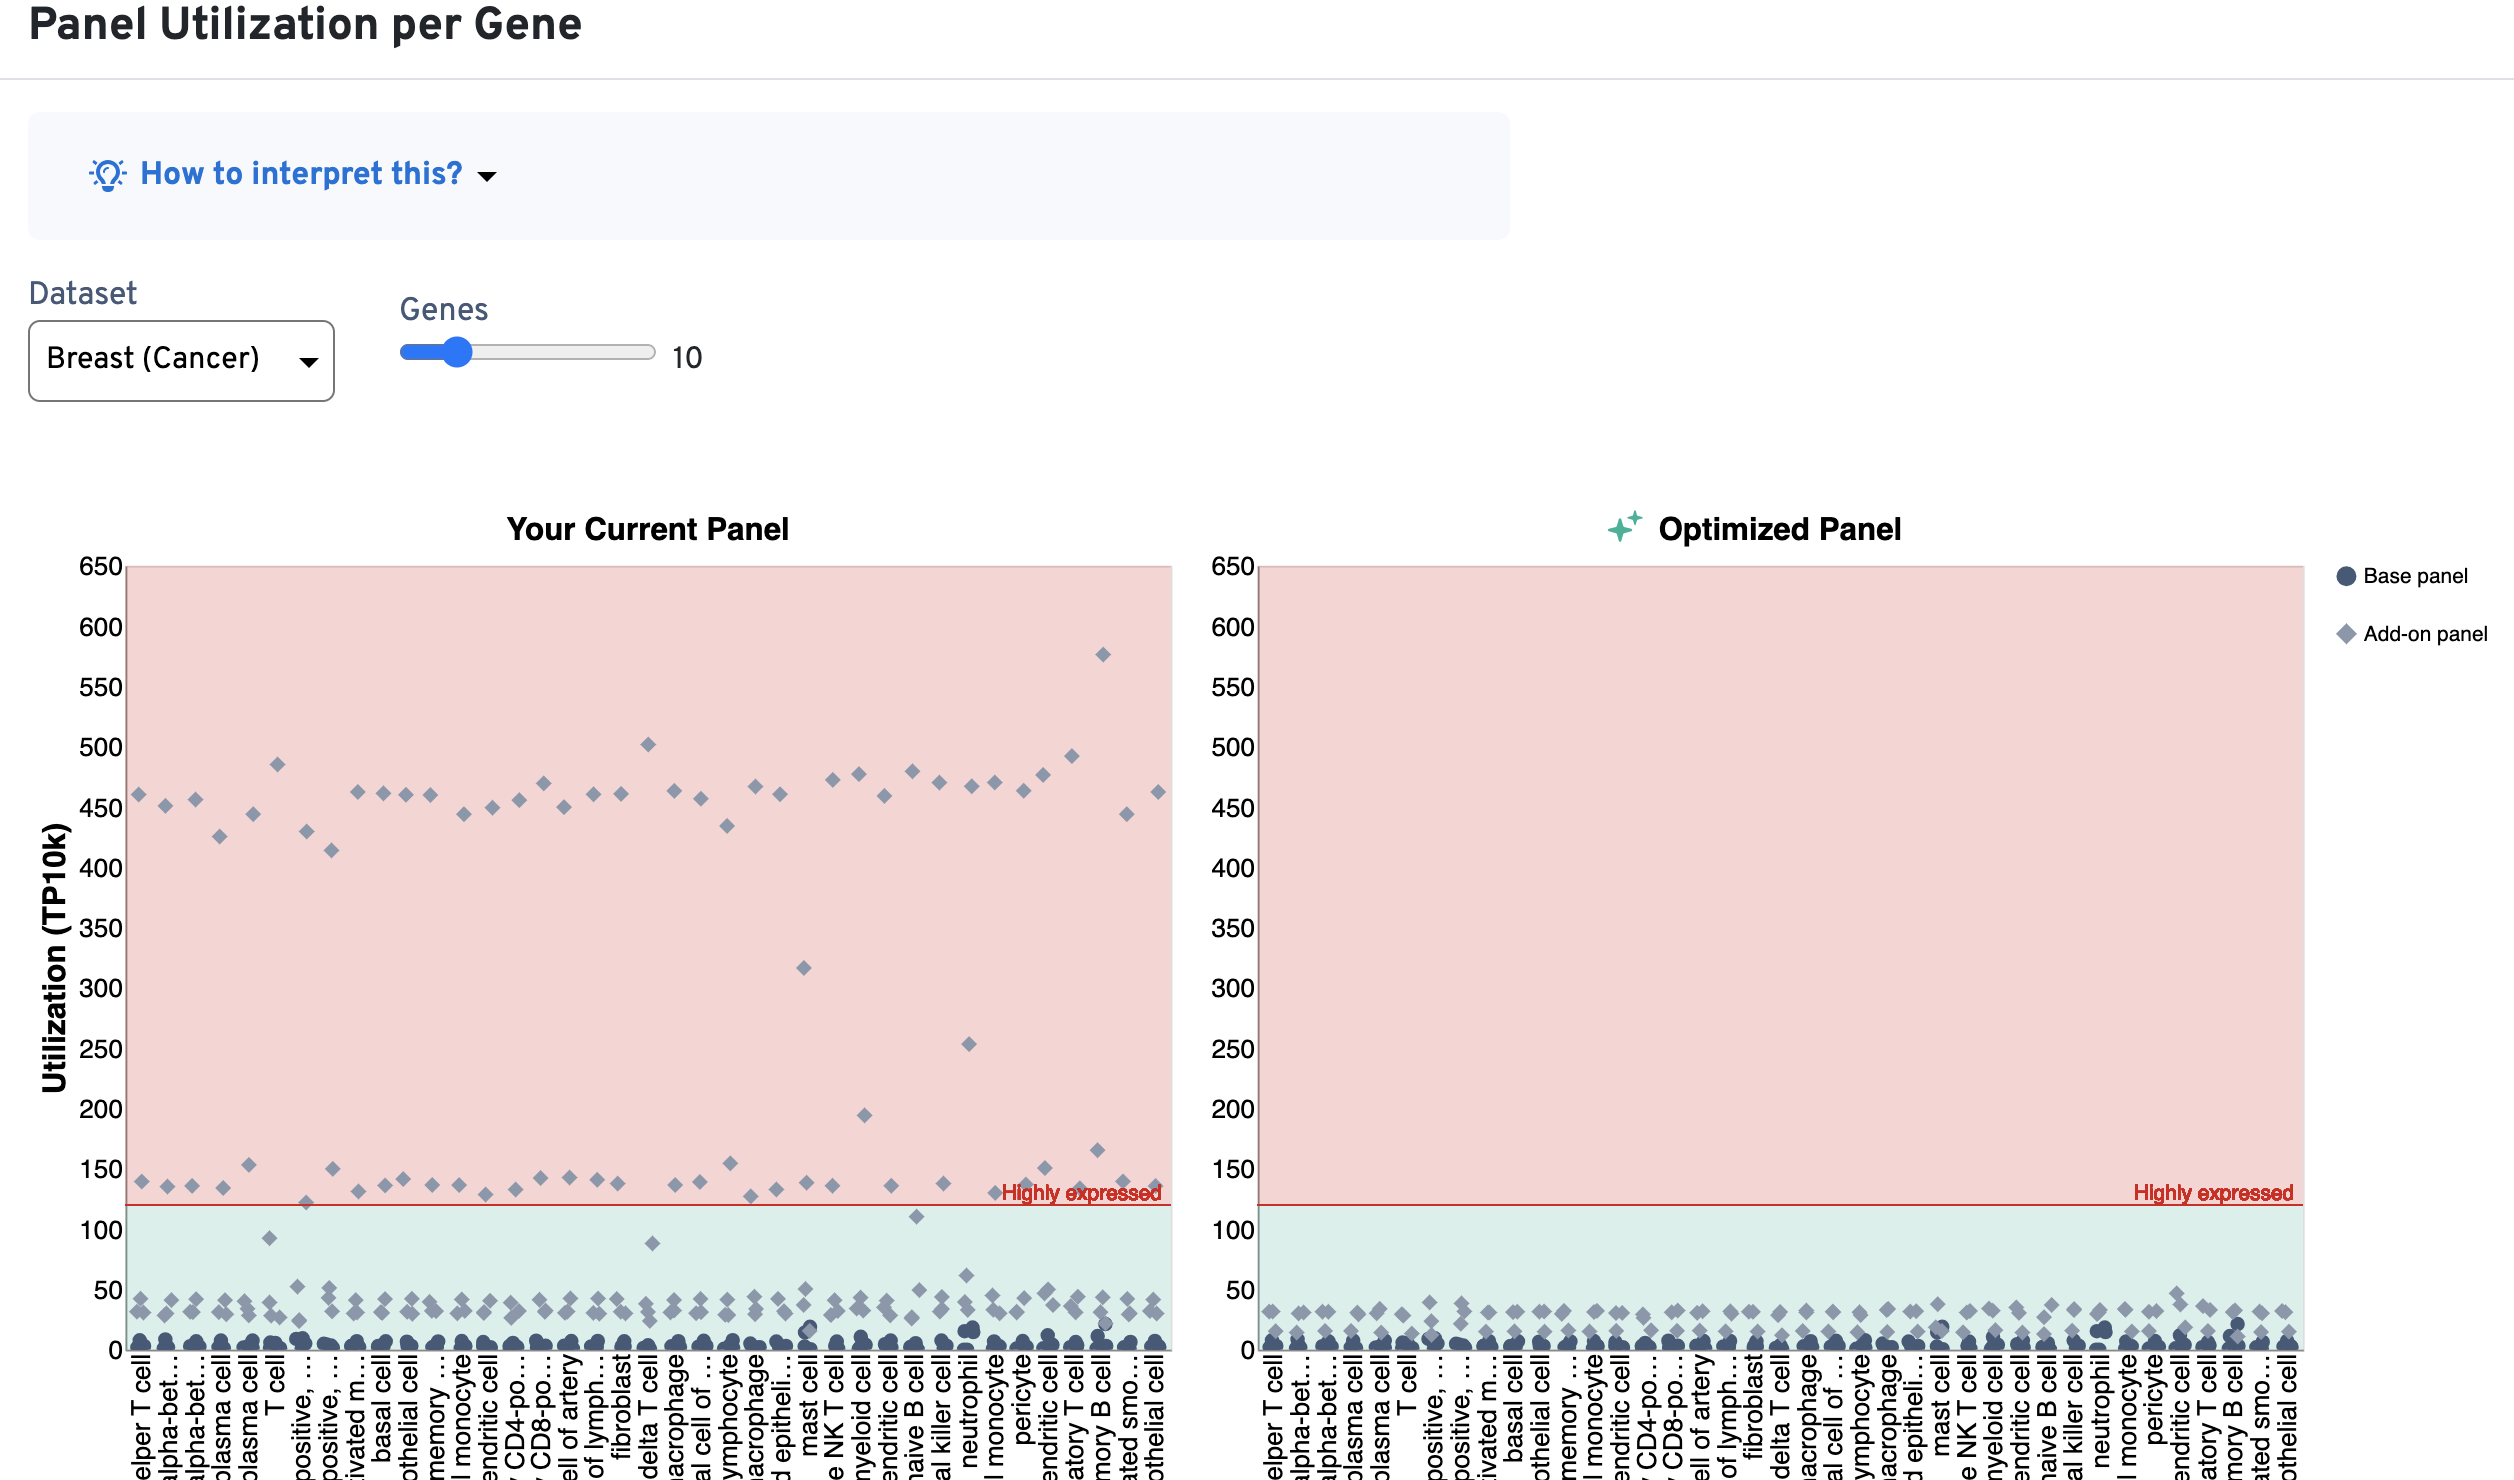Click the Panel Utilization per Gene heading
This screenshot has height=1480, width=2514.
point(305,23)
